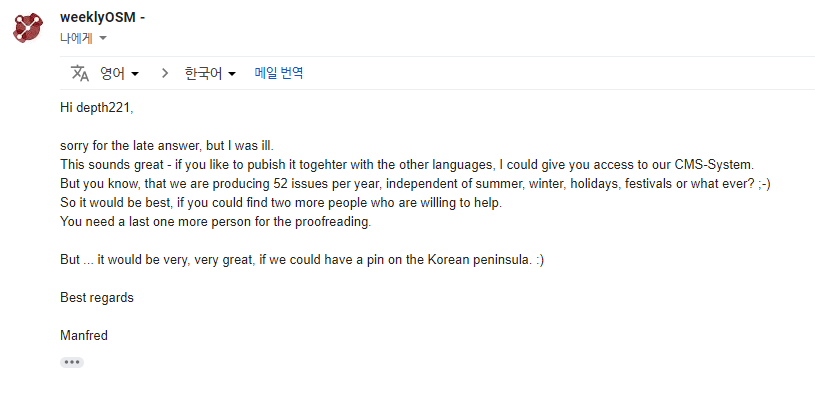
Task: Expand recipient details arrow next to 나에게
Action: tap(103, 38)
